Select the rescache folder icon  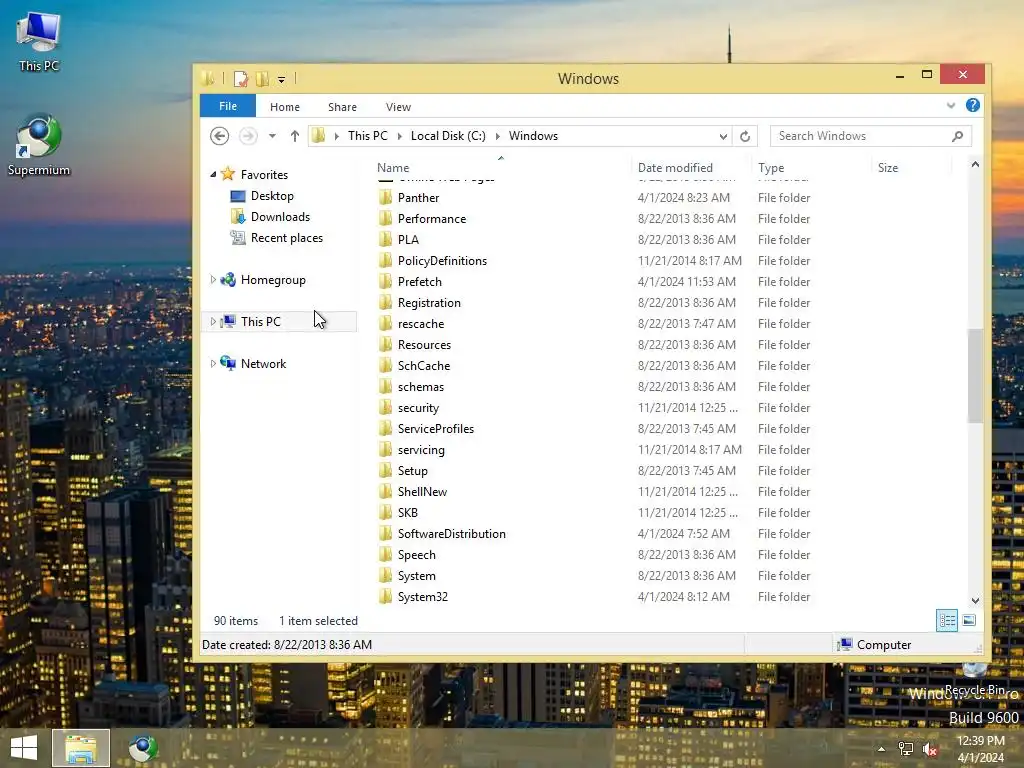[386, 323]
